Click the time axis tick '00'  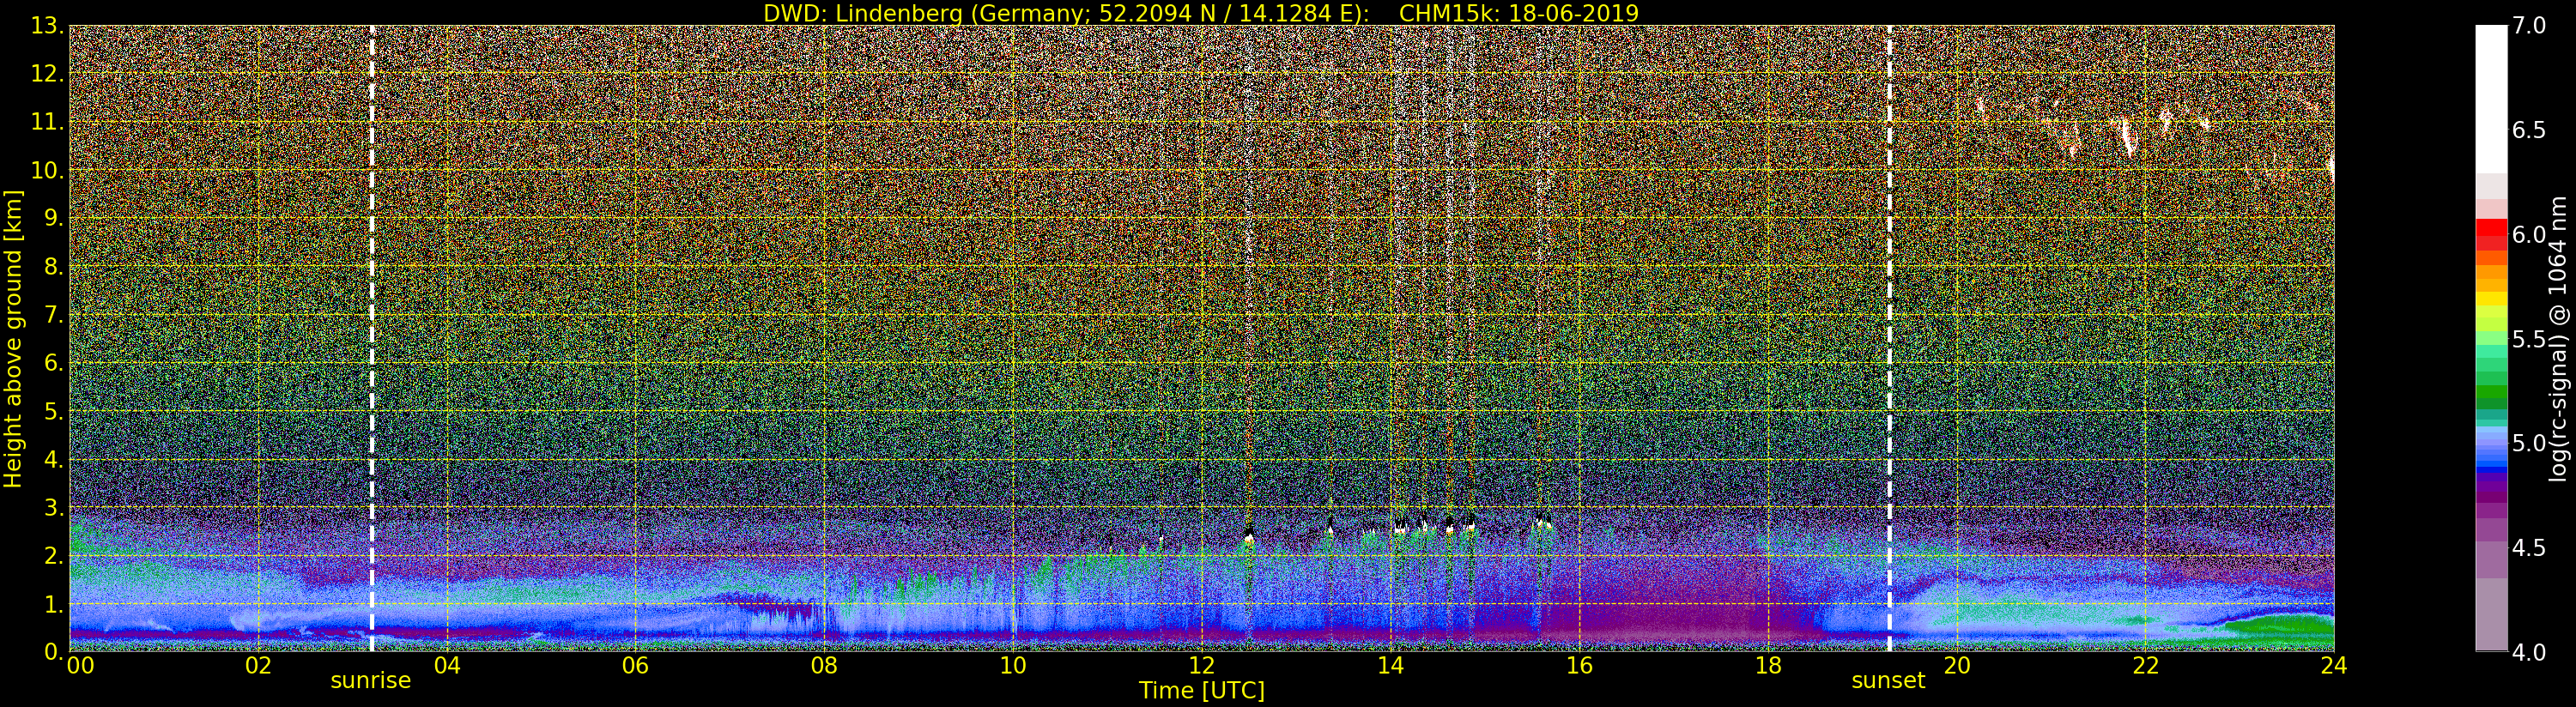(80, 666)
